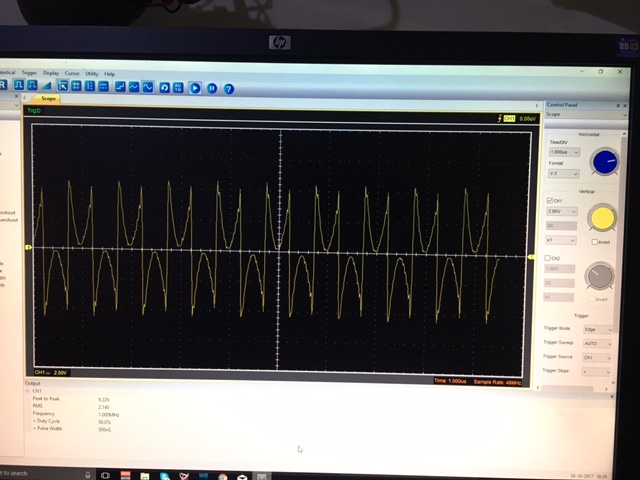This screenshot has height=480, width=640.
Task: Close the Control Panel pane
Action: point(625,106)
